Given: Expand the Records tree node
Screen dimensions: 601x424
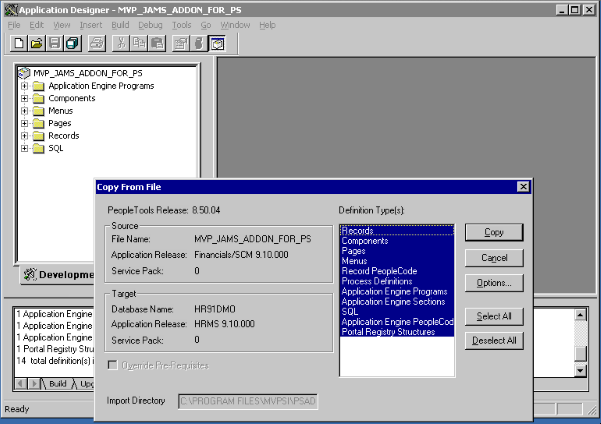Looking at the screenshot, I should [25, 136].
